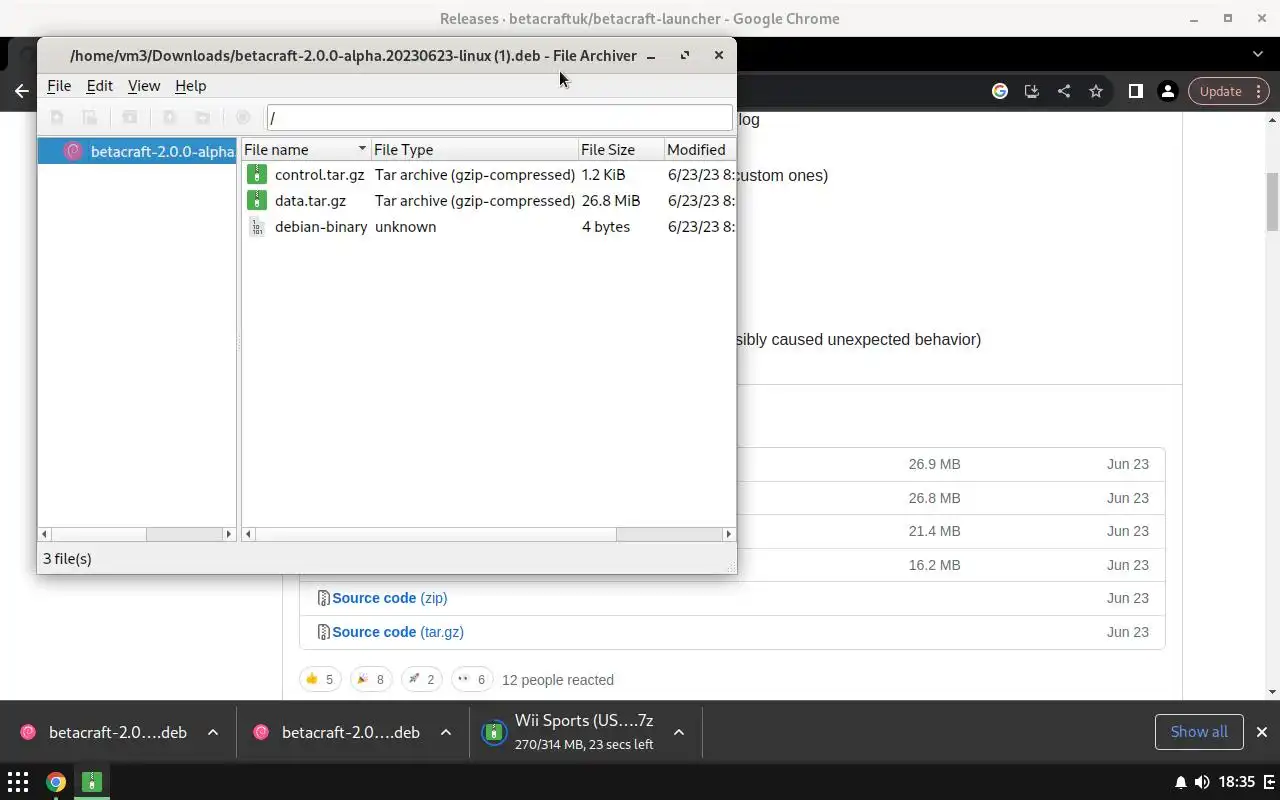Viewport: 1280px width, 800px height.
Task: Click the 26.8 MiB size cell
Action: tap(611, 201)
